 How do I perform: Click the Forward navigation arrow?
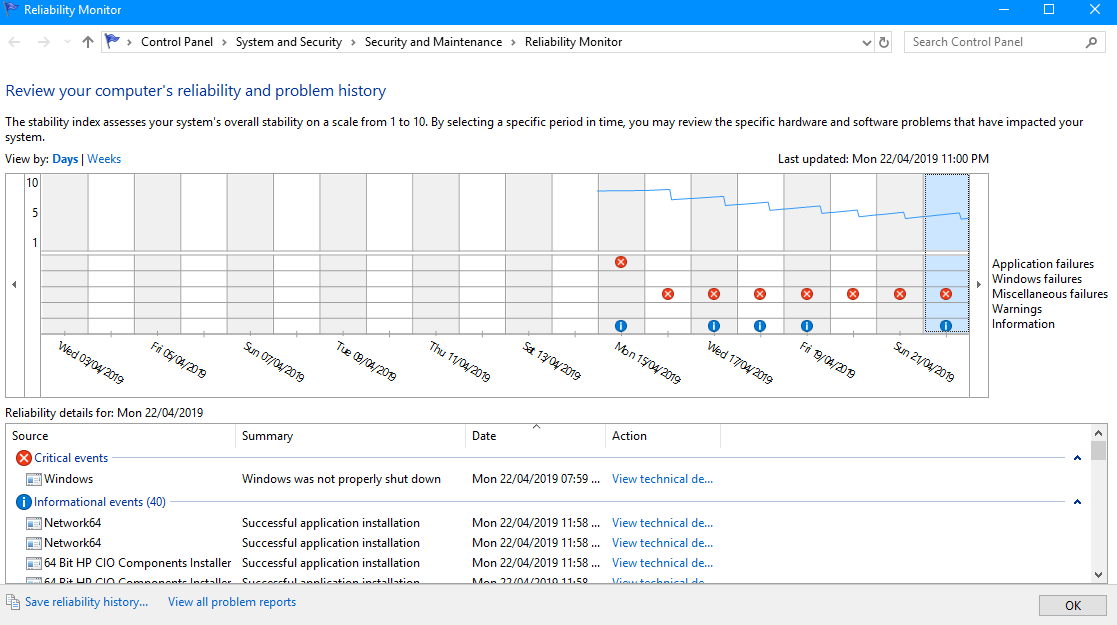pos(43,42)
